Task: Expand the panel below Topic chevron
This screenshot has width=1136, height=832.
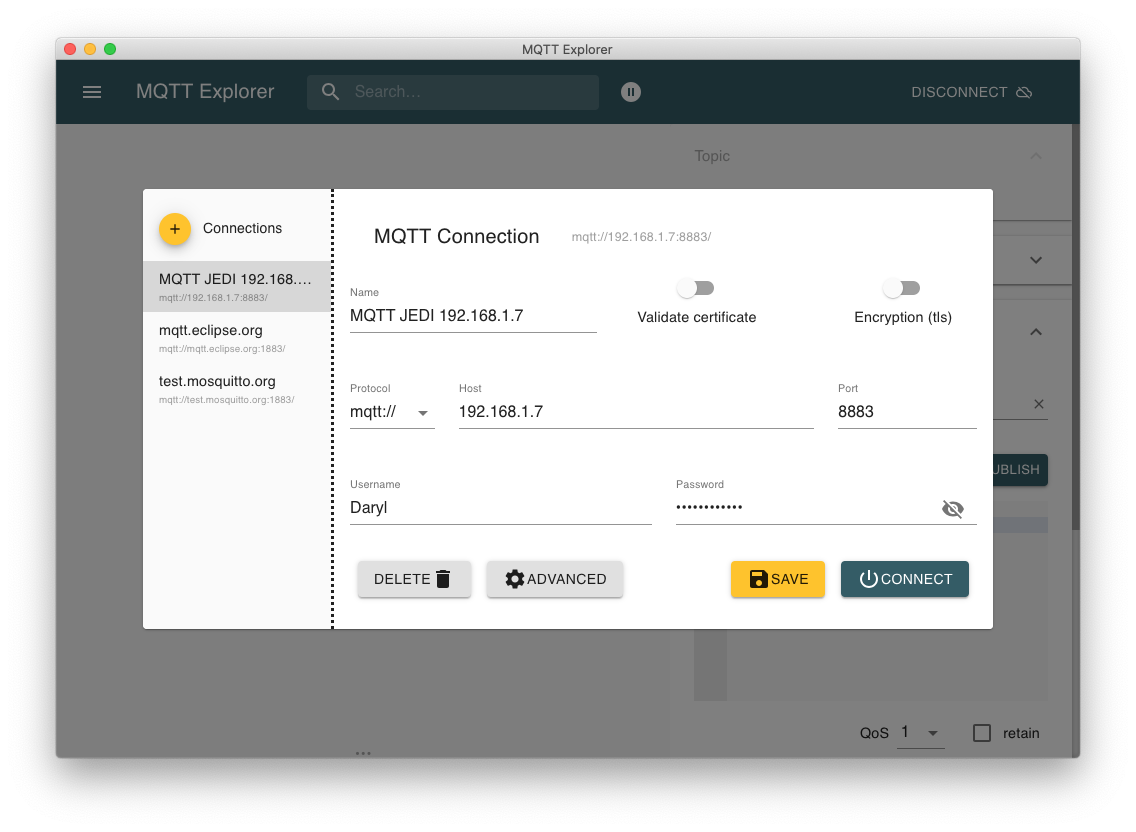Action: click(x=1036, y=260)
